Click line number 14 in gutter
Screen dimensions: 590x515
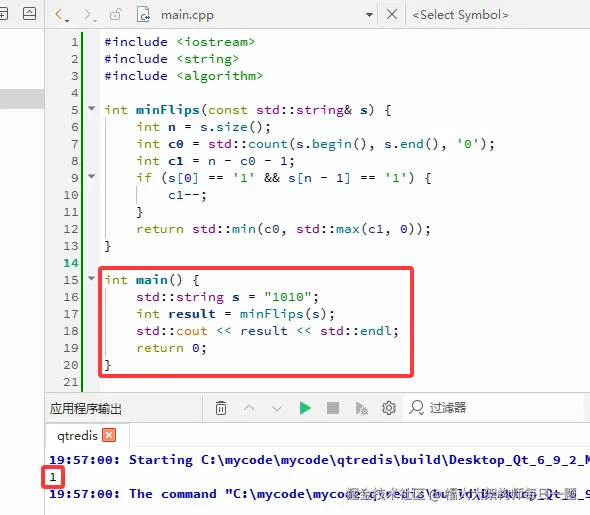click(x=71, y=263)
